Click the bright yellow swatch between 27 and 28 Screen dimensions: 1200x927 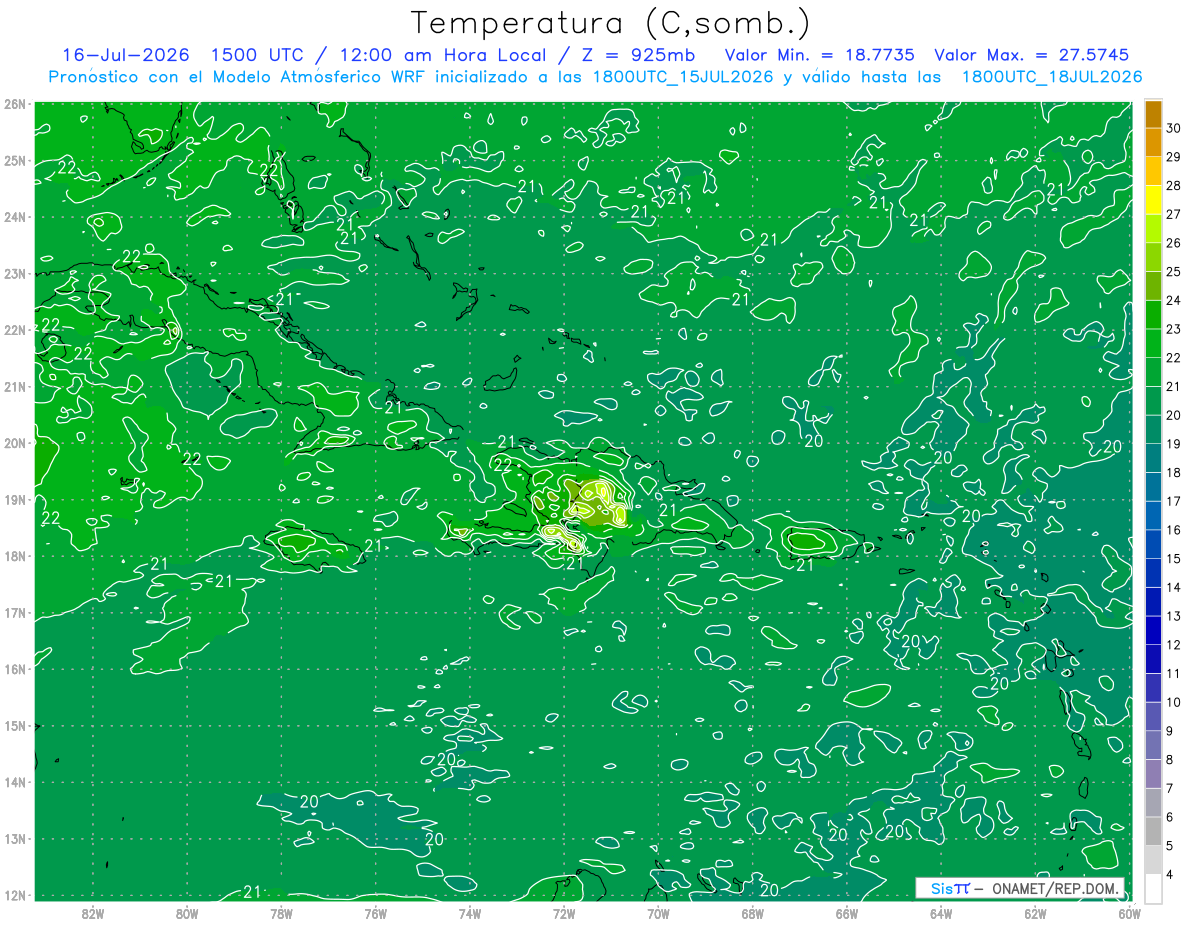click(1153, 199)
